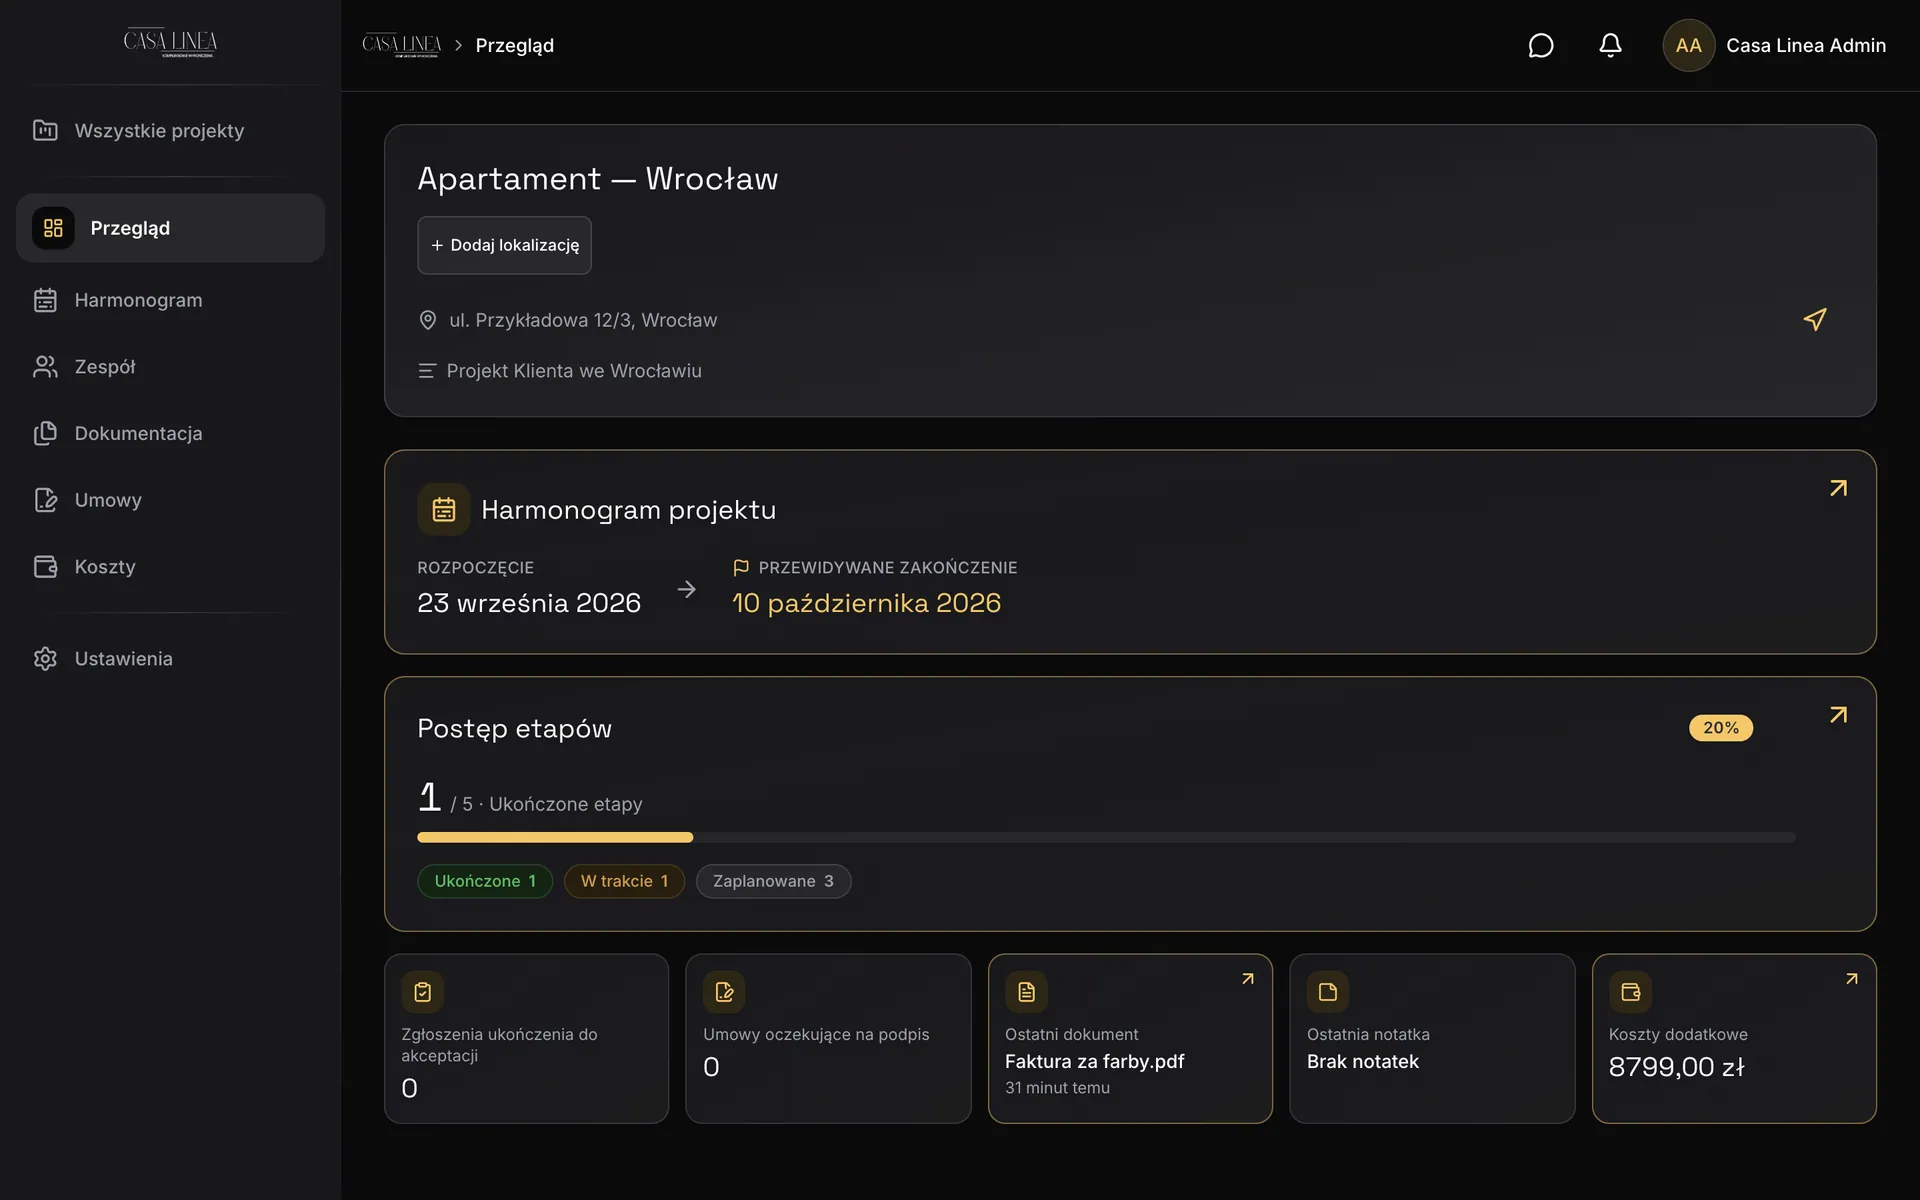Navigate to Dokumentacja

[170, 433]
